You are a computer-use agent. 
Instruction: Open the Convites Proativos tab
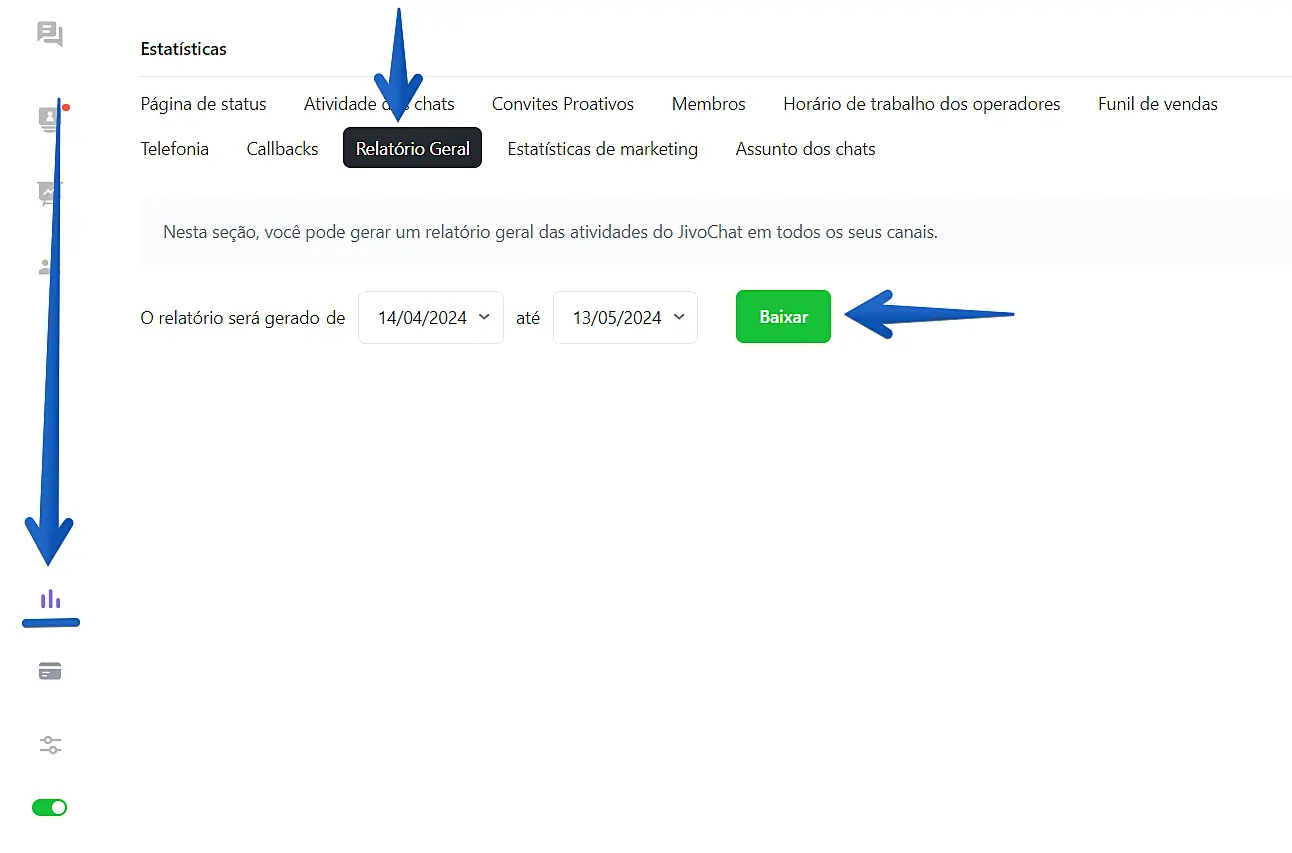click(563, 104)
